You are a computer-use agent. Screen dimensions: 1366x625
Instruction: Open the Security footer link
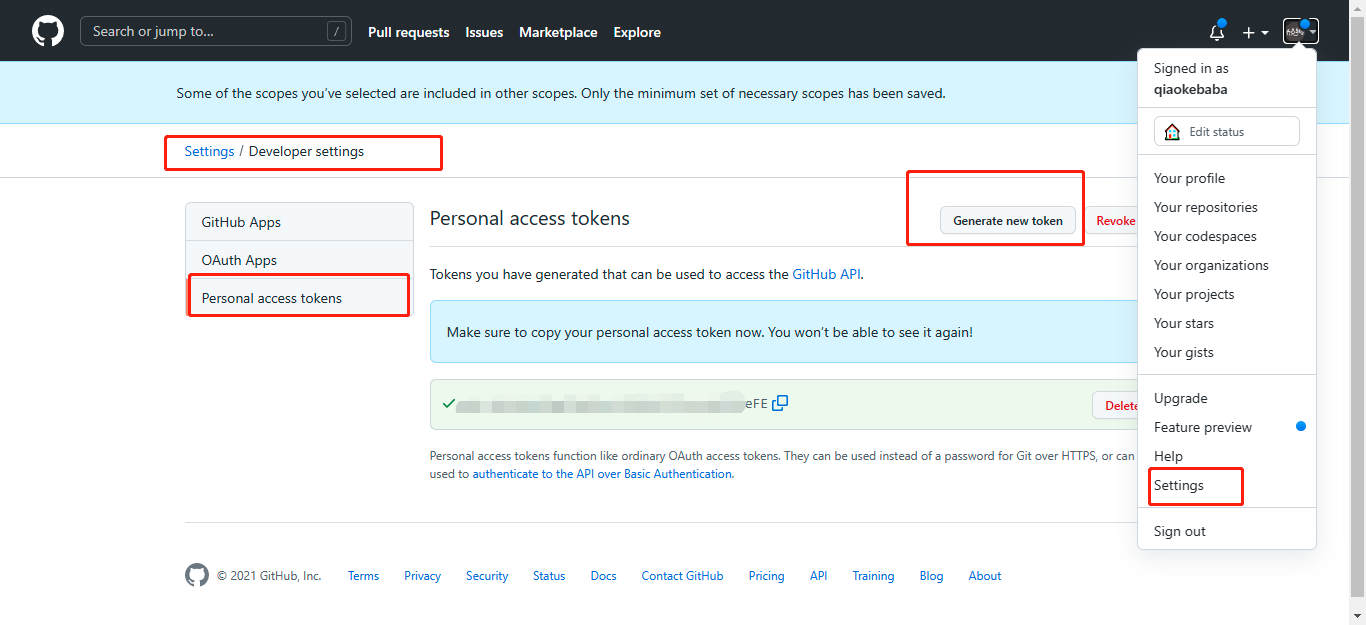click(x=487, y=576)
